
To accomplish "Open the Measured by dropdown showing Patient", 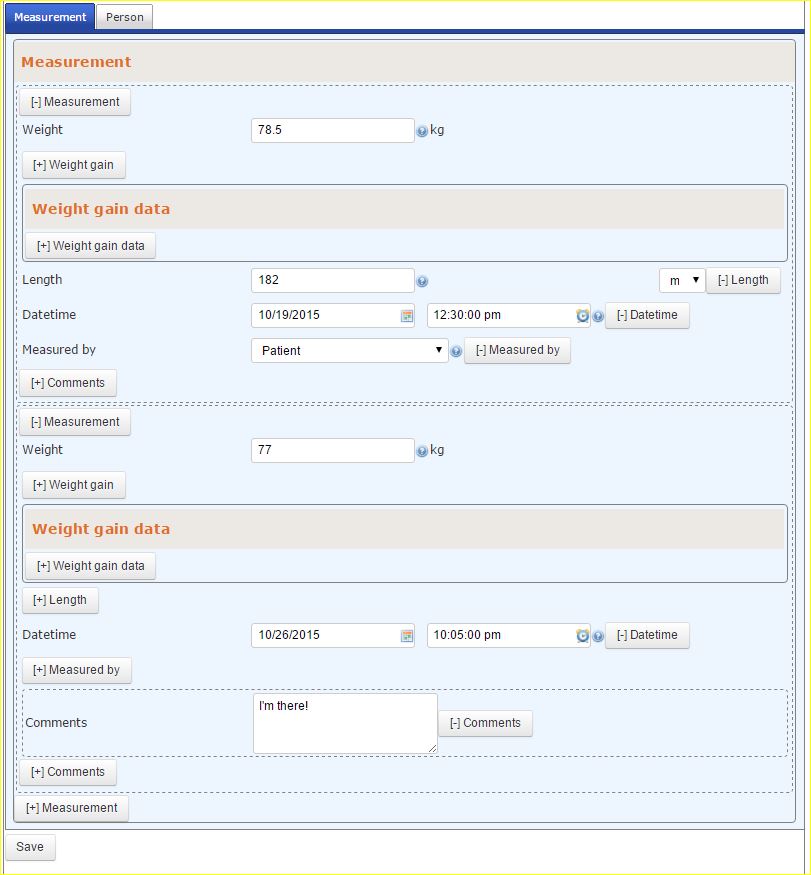I will pos(347,351).
